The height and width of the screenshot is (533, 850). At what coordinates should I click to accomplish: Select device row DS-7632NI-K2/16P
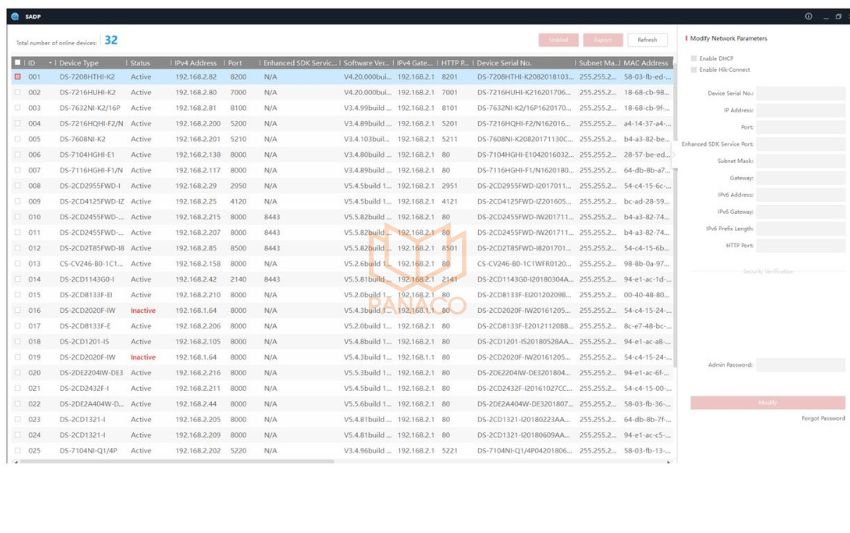click(x=342, y=108)
